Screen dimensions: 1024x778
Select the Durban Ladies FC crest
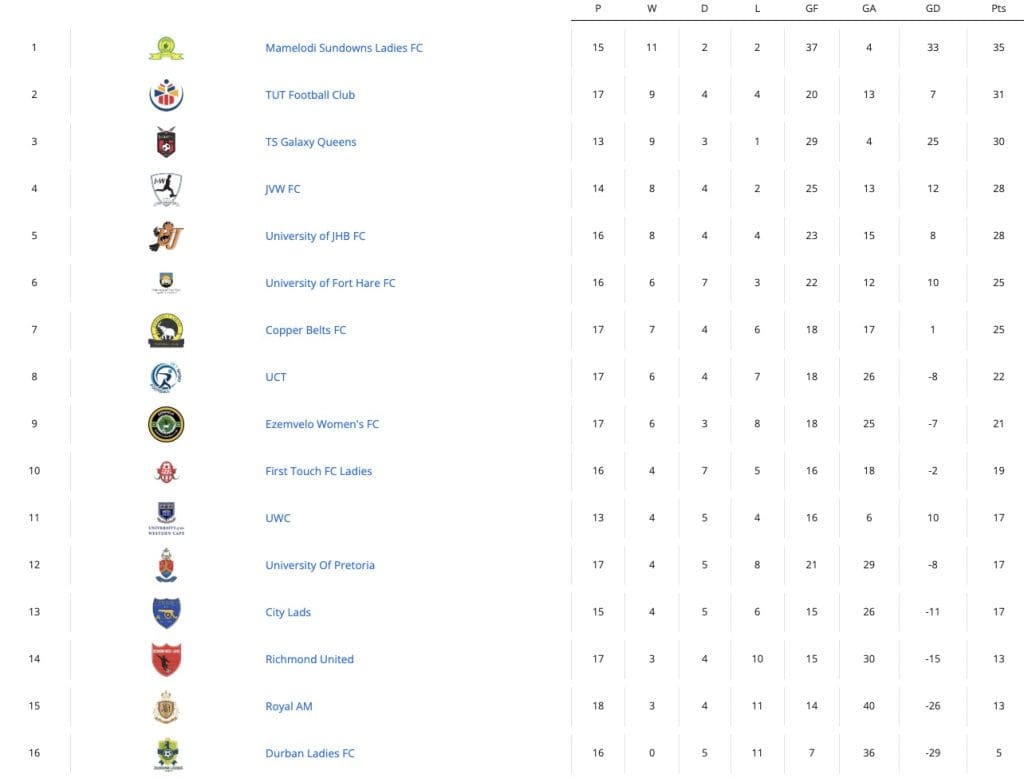coord(168,753)
